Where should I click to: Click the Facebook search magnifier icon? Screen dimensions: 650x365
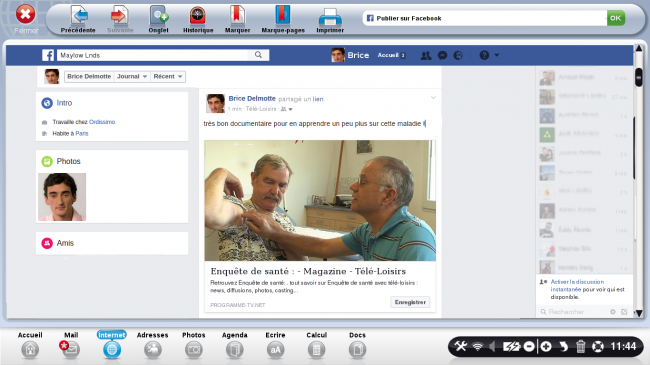click(x=258, y=55)
